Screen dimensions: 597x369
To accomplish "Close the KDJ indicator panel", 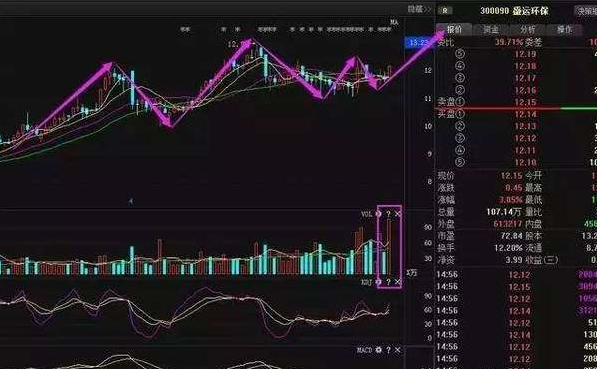I will coord(397,282).
